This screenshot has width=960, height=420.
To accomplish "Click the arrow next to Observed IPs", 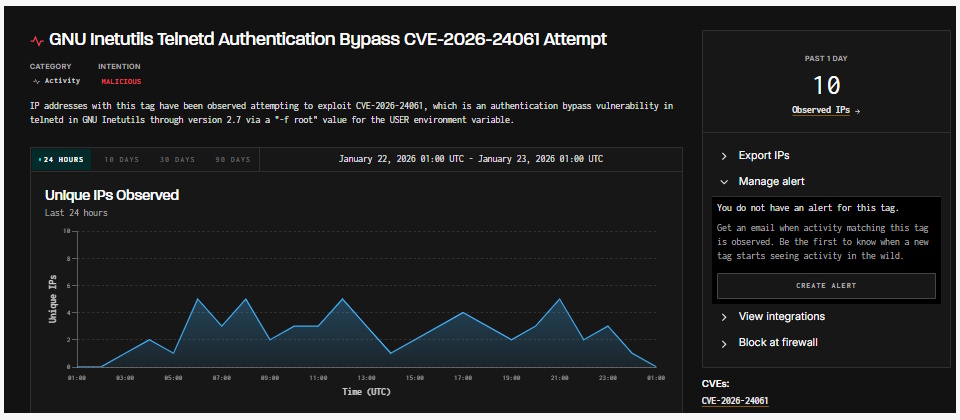I will pos(857,111).
